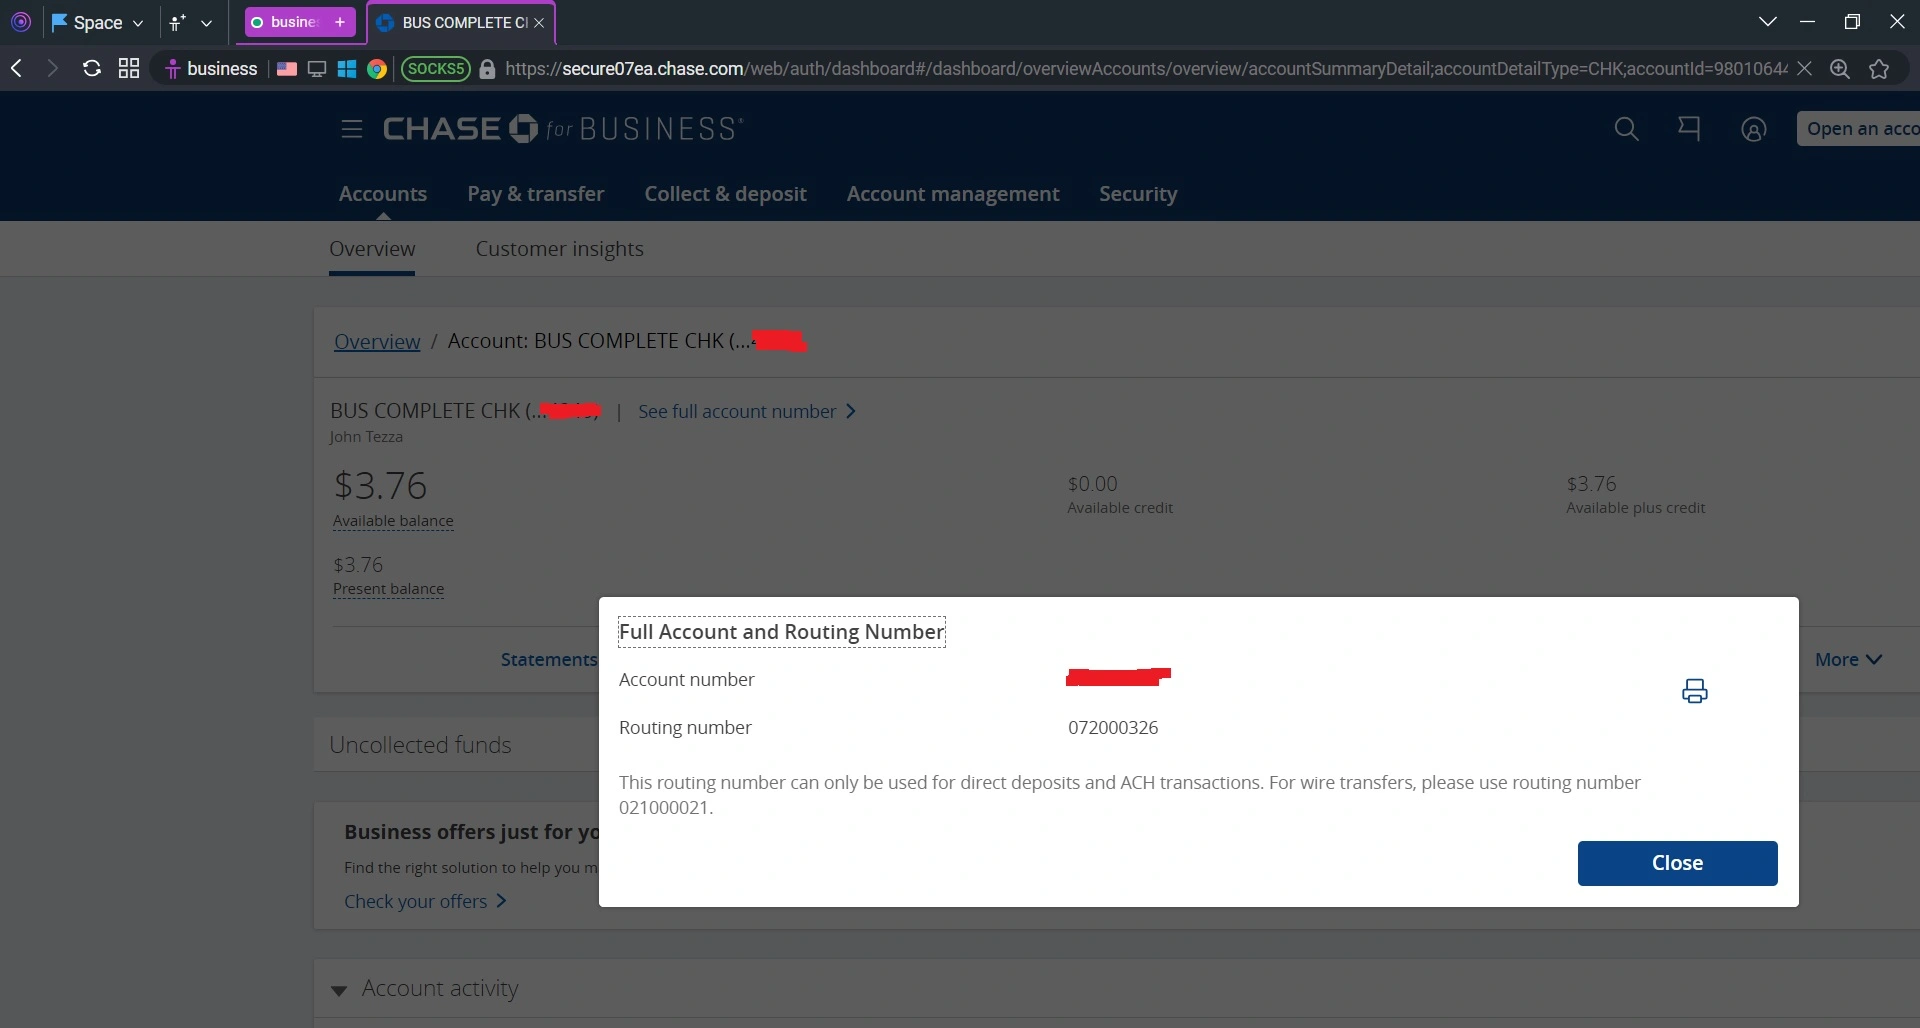The width and height of the screenshot is (1920, 1028).
Task: Open the Chase site search
Action: pos(1626,129)
